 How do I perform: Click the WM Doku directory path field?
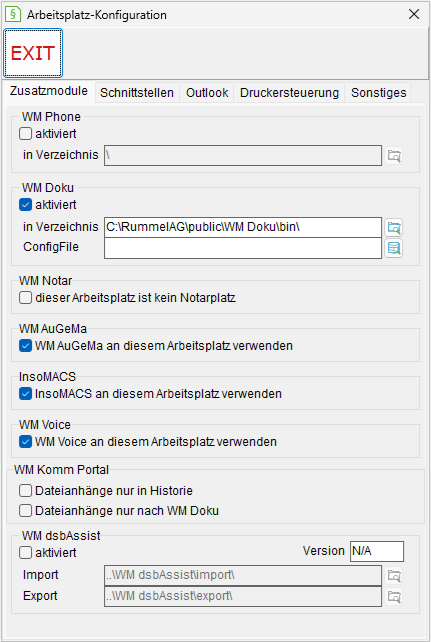click(243, 227)
